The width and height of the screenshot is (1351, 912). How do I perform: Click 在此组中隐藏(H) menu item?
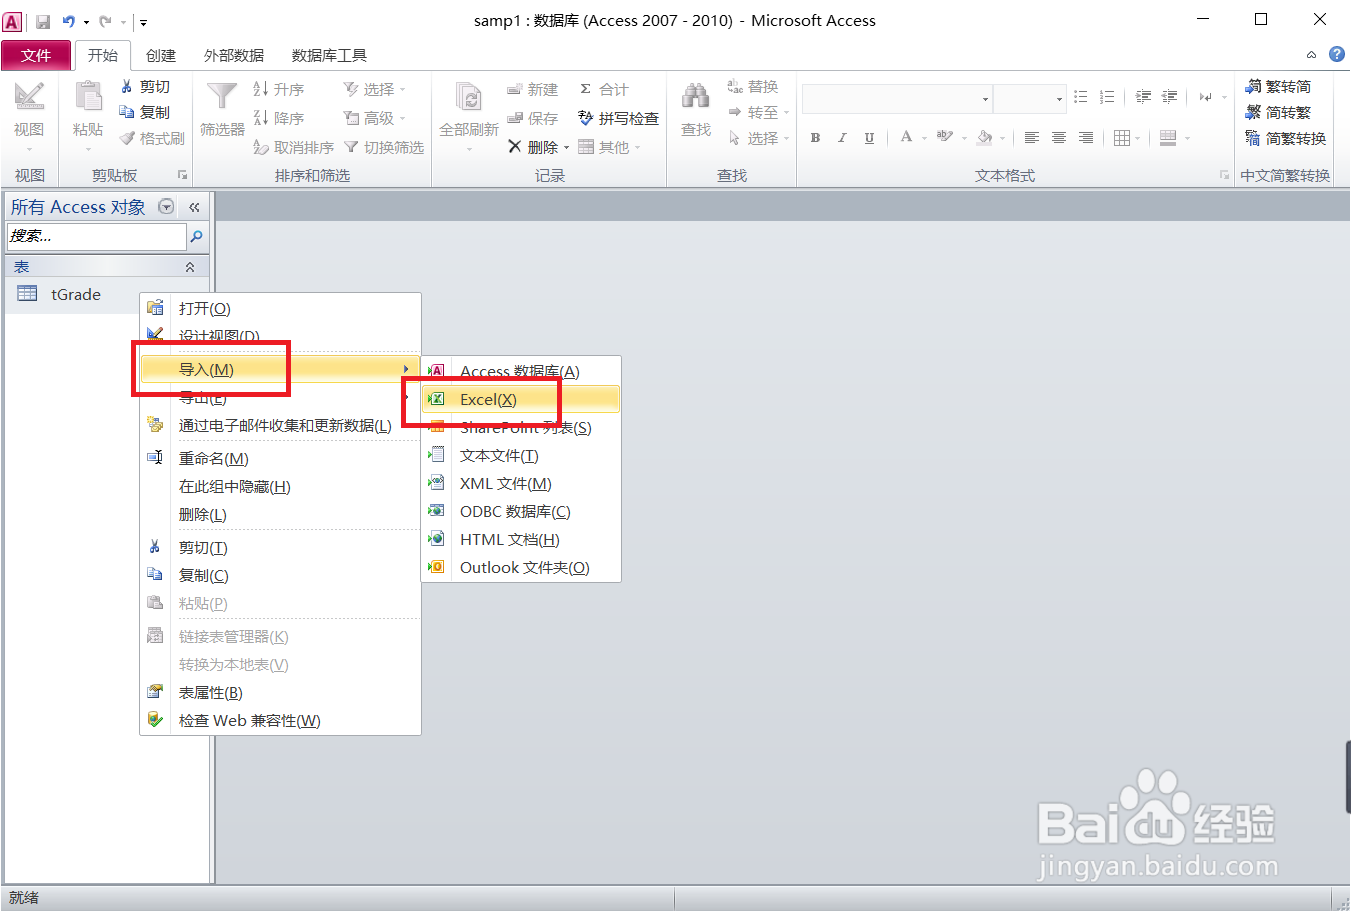(280, 486)
